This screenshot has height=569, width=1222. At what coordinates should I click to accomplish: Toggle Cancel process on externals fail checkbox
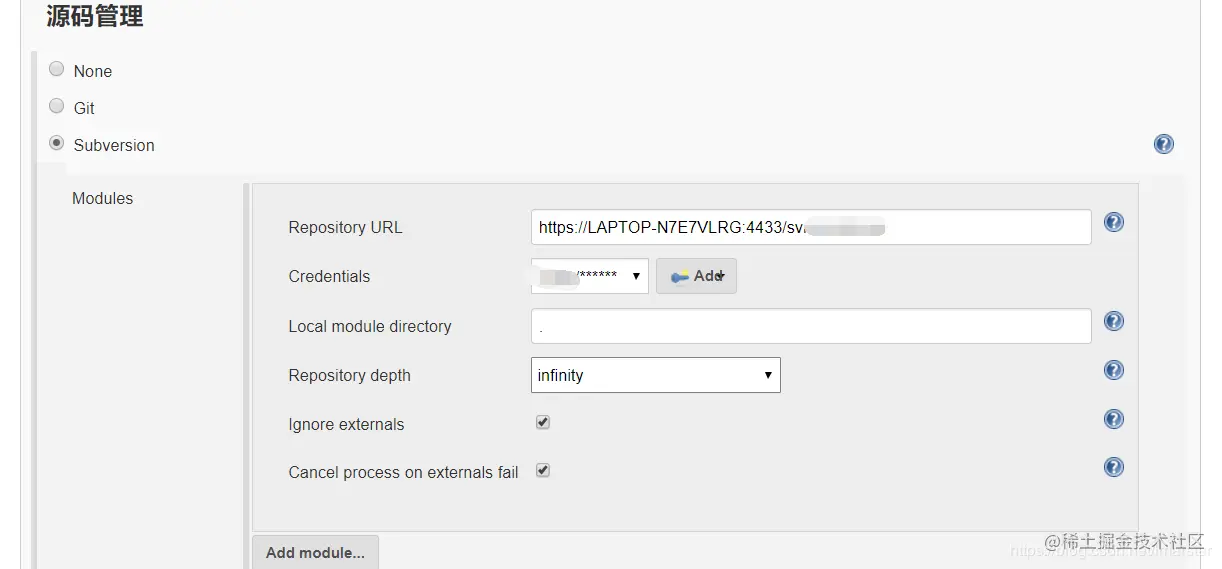coord(543,470)
